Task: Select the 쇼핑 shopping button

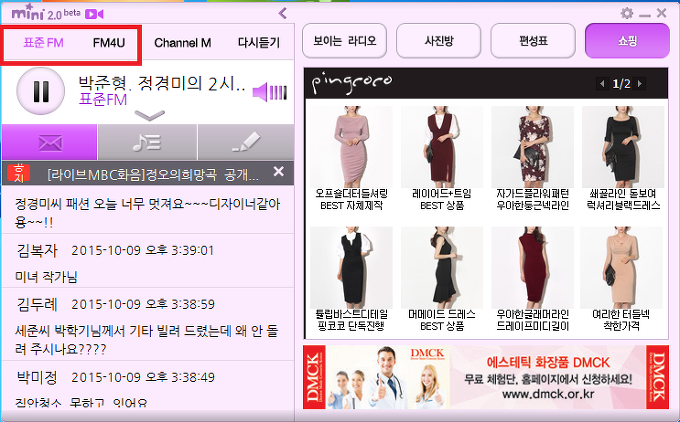Action: pyautogui.click(x=627, y=41)
